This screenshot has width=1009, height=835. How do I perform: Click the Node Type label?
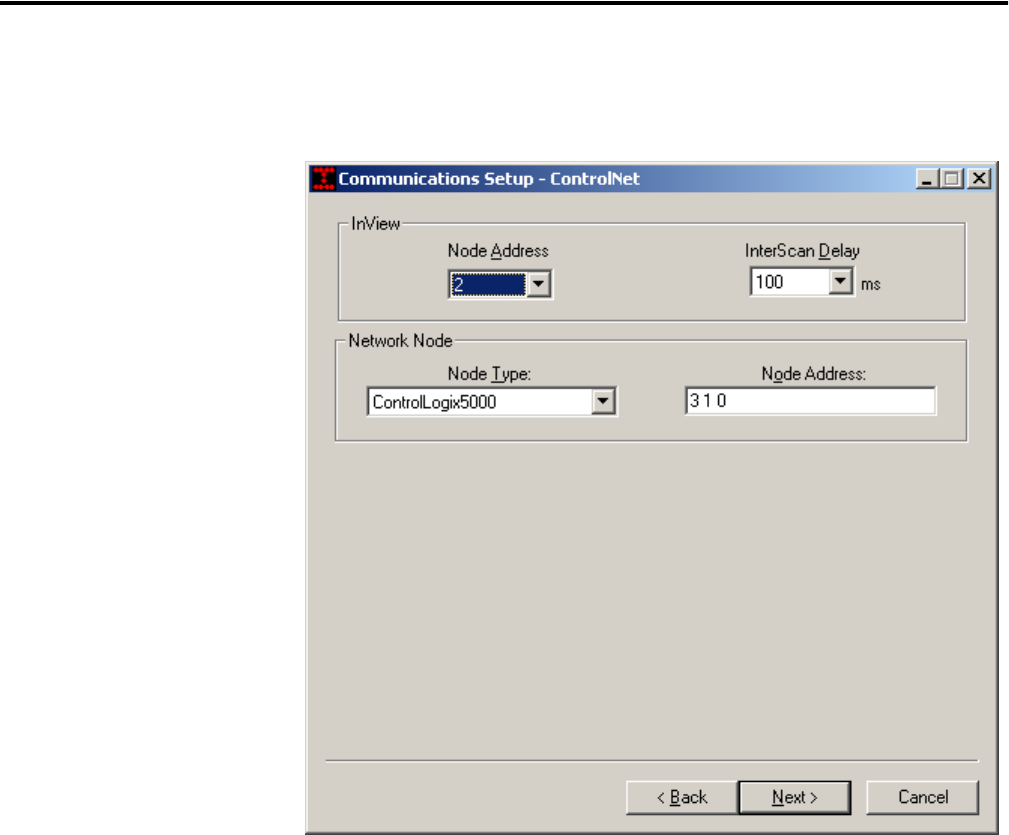489,374
